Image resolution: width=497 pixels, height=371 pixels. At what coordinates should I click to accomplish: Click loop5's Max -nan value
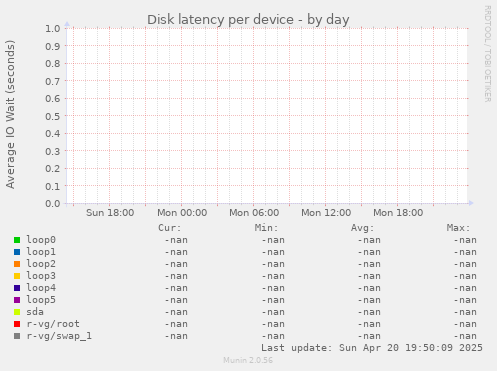[465, 300]
